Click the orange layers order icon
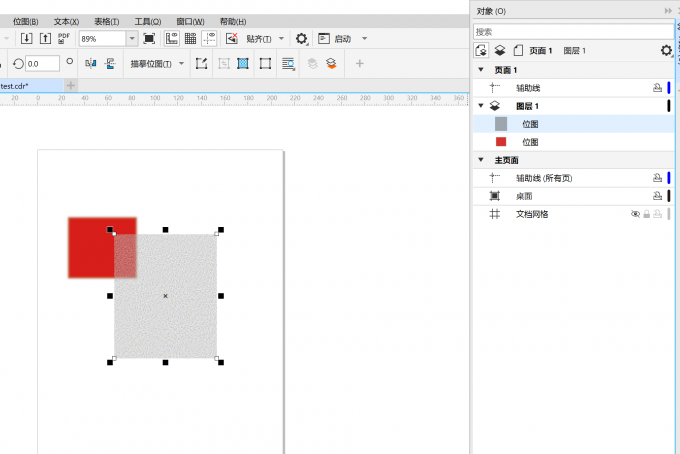680x454 pixels. point(331,64)
